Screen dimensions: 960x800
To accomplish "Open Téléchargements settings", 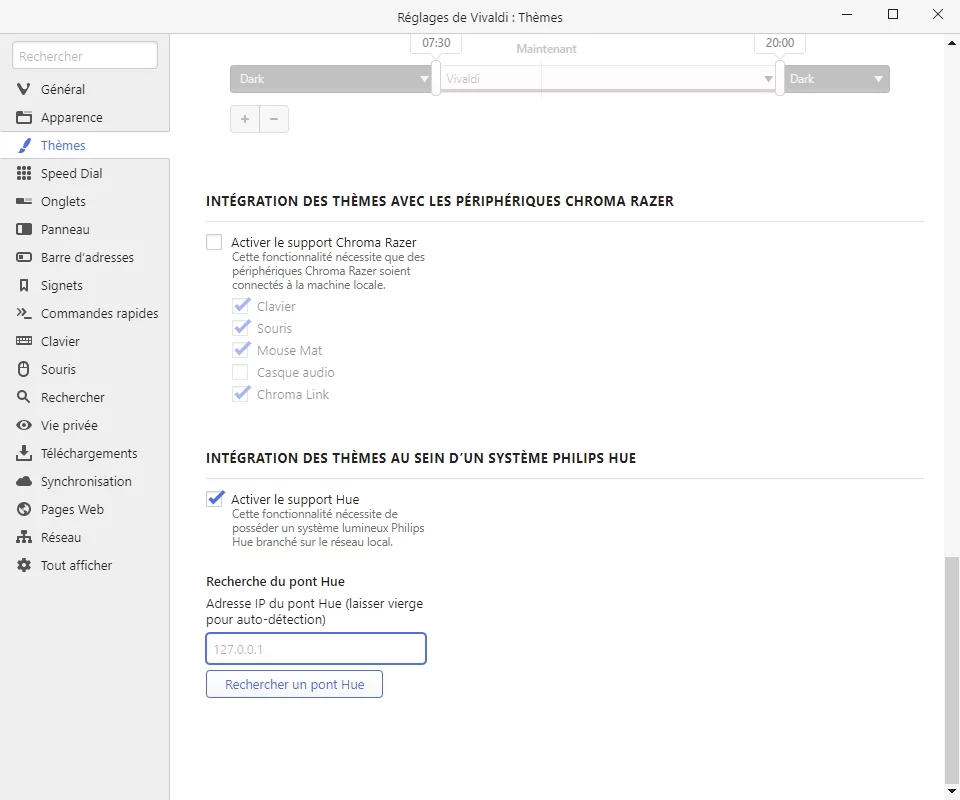I will (85, 454).
